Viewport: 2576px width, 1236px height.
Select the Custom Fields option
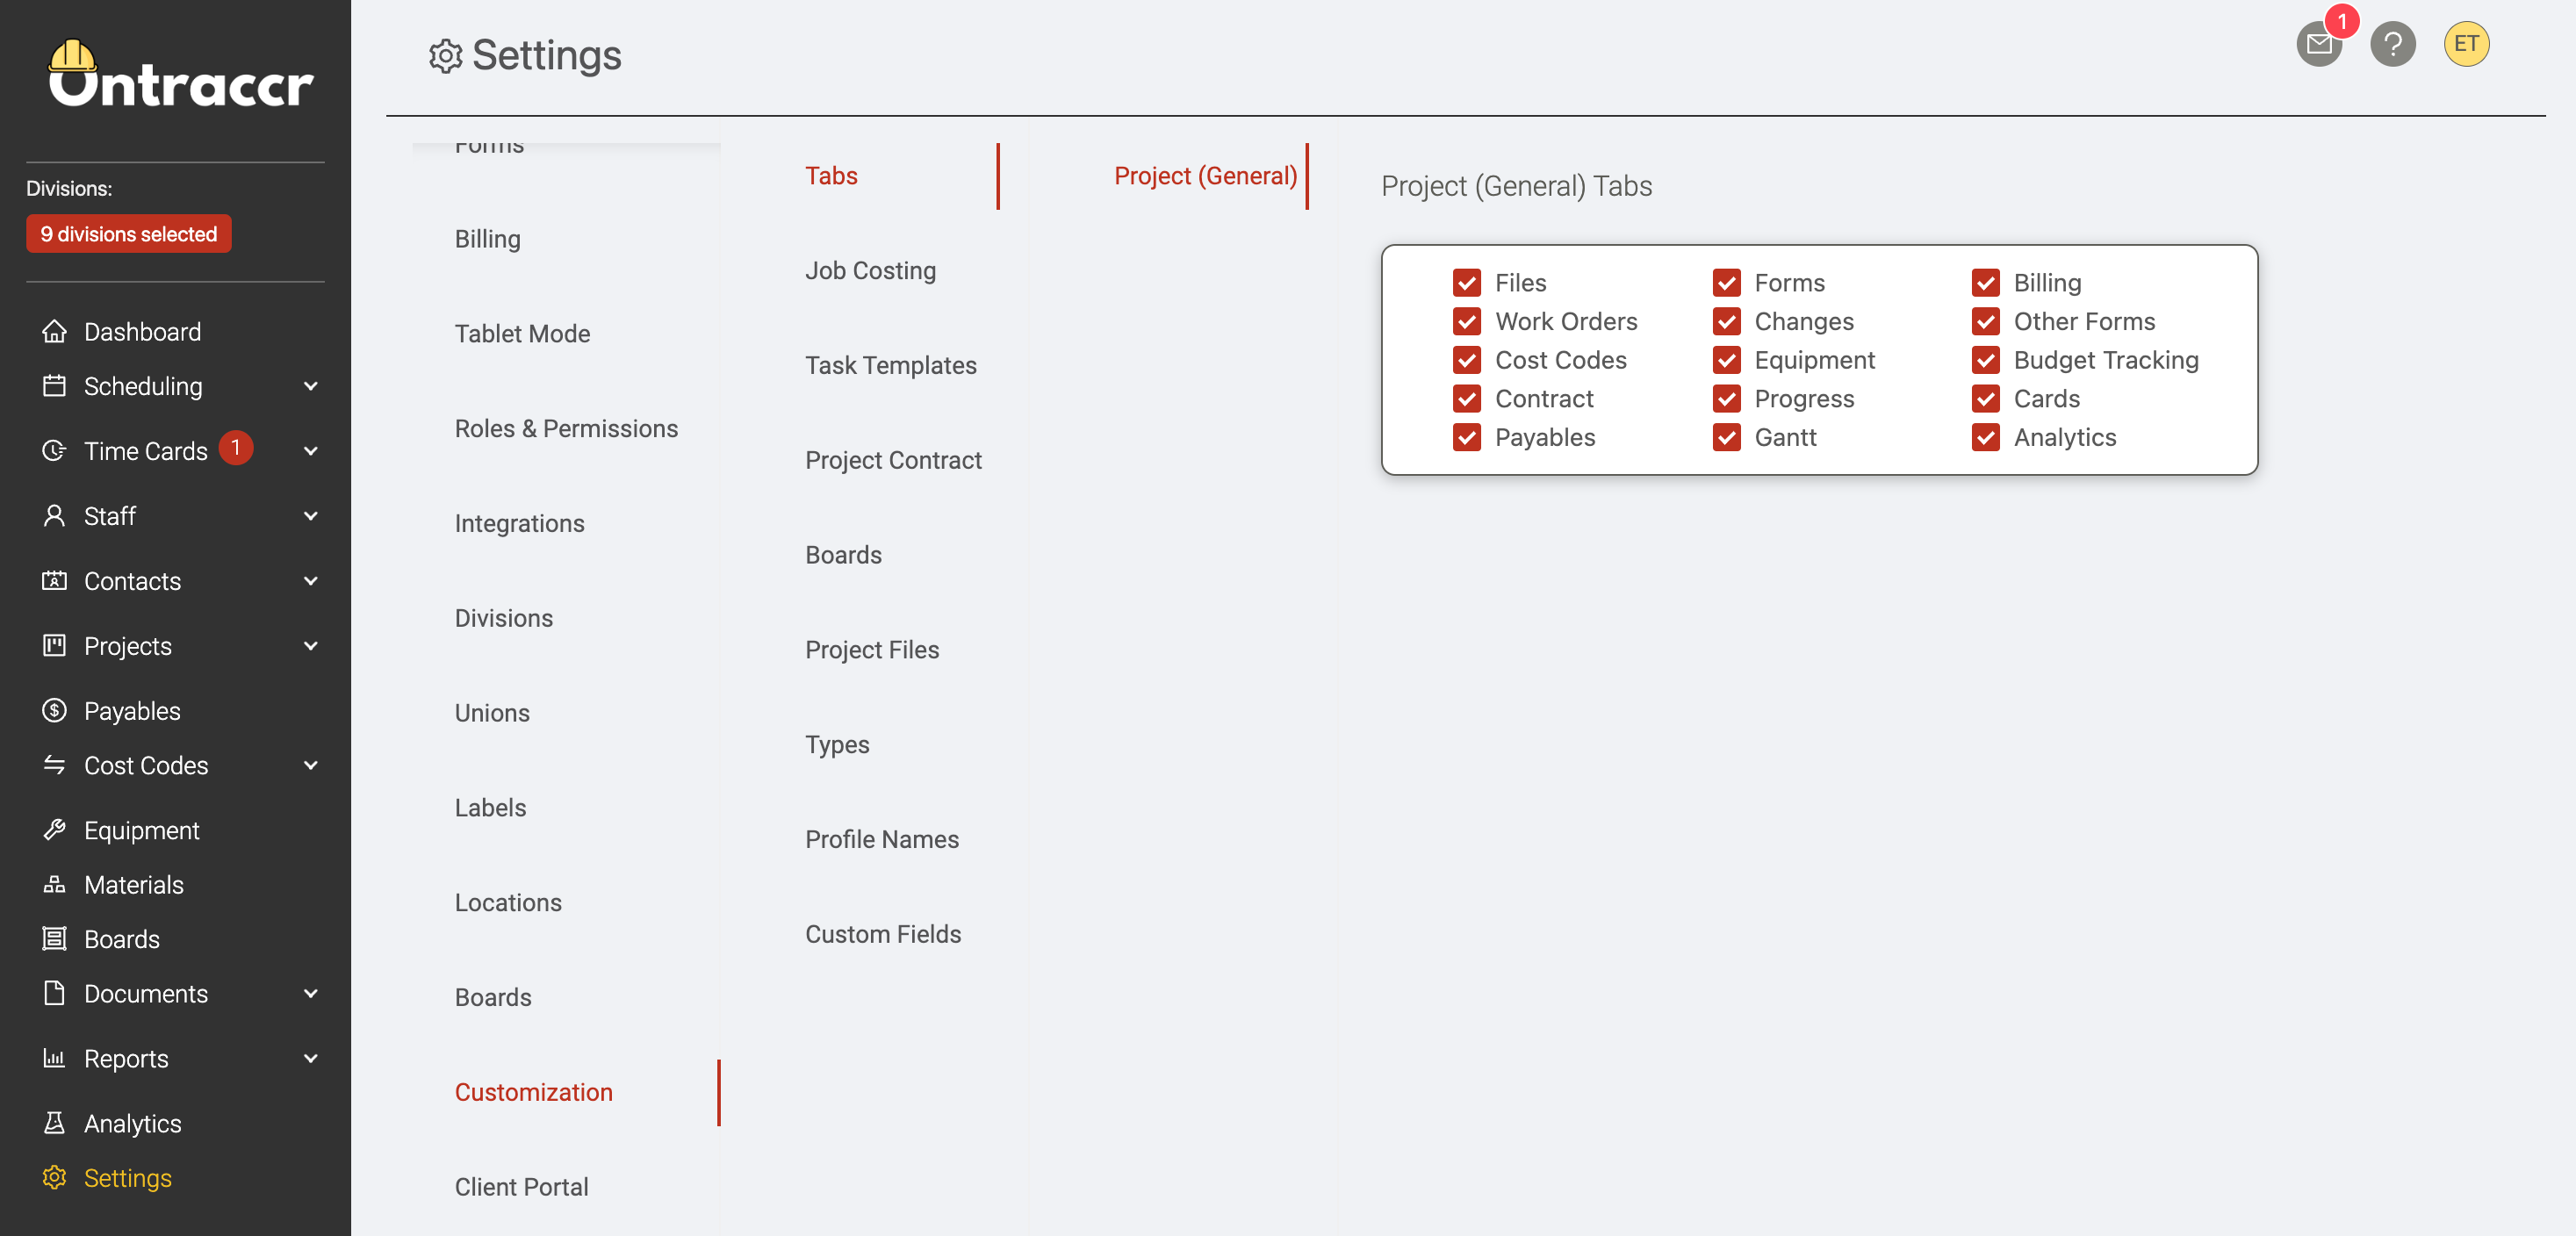(882, 933)
